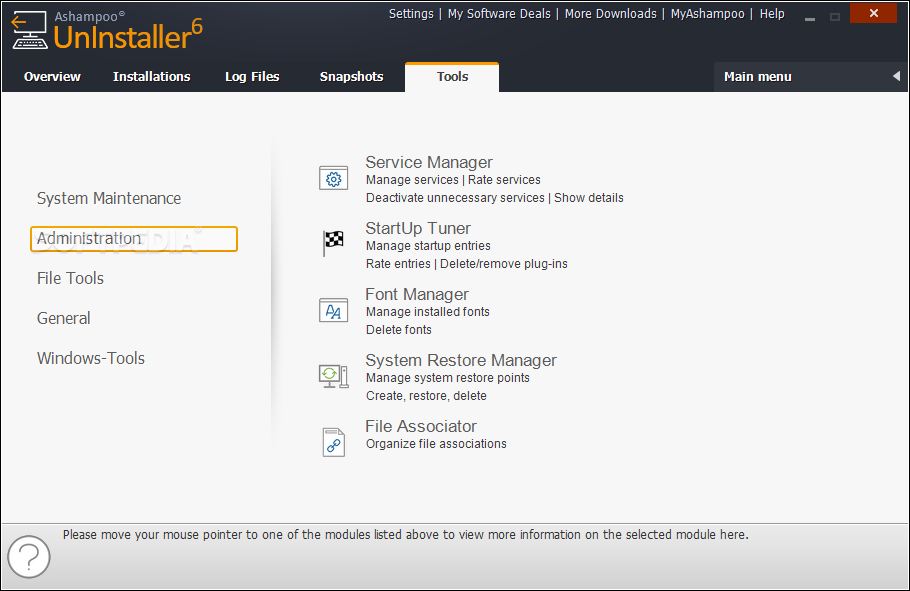Open the MyAshampoo link
This screenshot has width=910, height=591.
707,14
